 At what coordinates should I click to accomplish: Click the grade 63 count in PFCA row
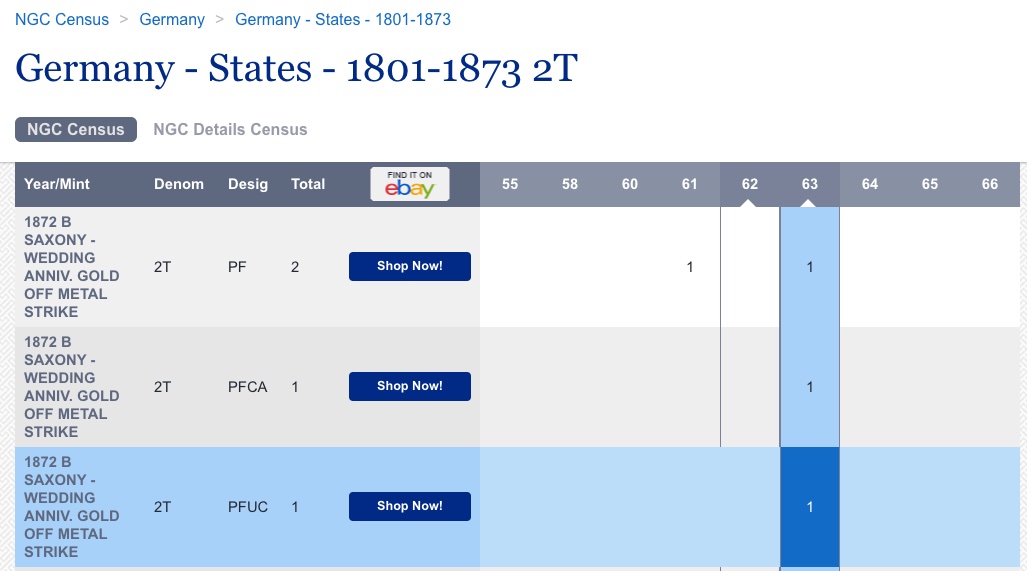click(810, 387)
